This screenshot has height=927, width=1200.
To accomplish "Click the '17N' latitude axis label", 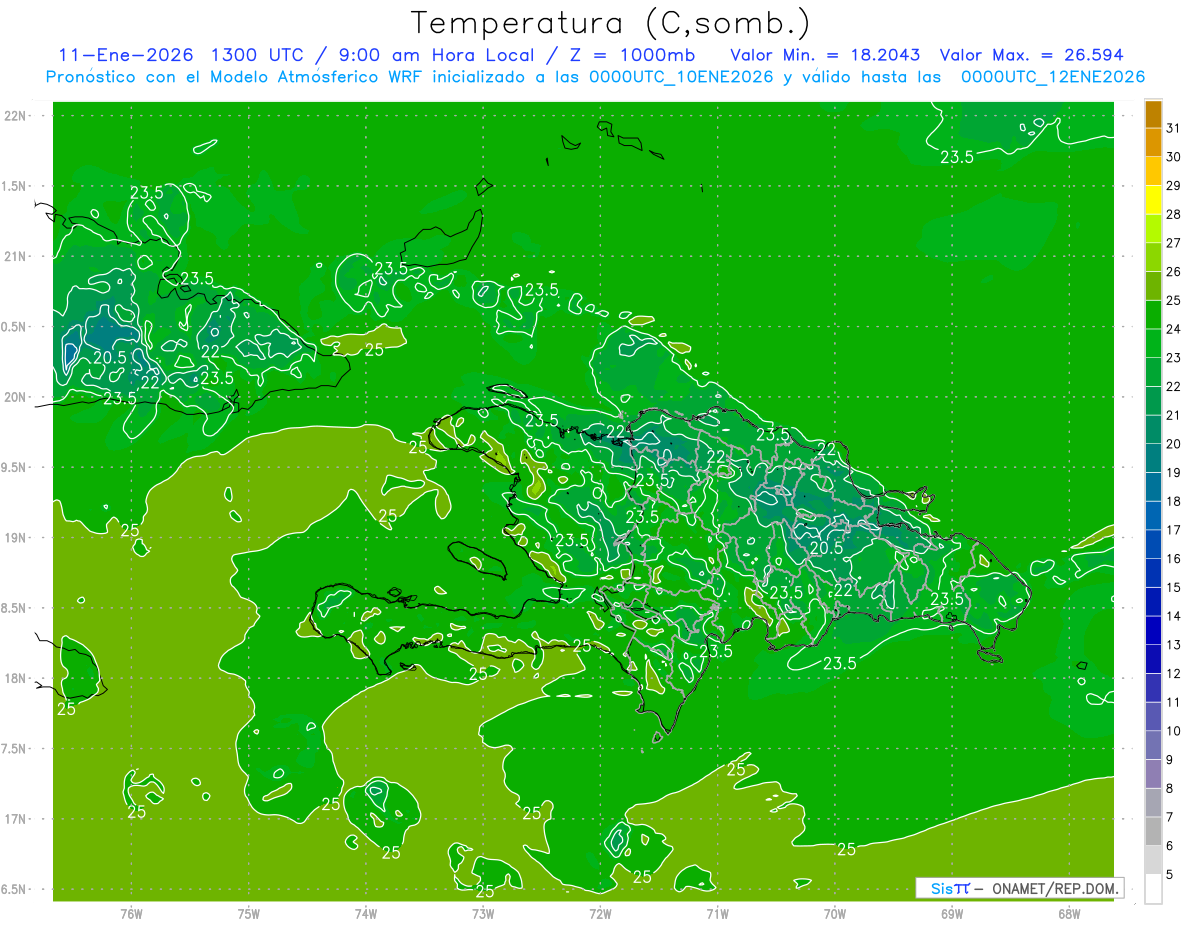I will pos(16,819).
